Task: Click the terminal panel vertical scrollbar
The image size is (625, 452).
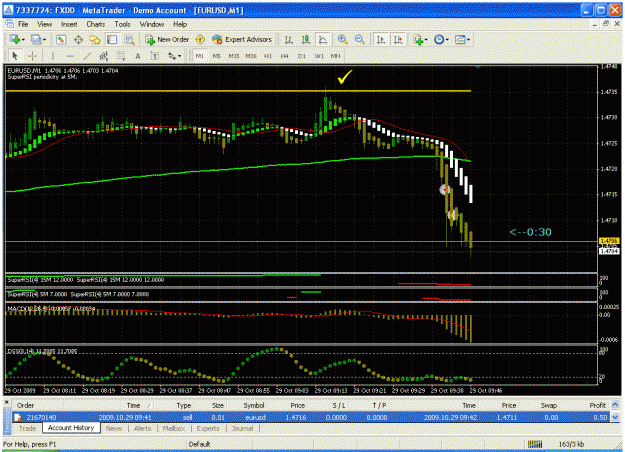Action: click(x=615, y=411)
